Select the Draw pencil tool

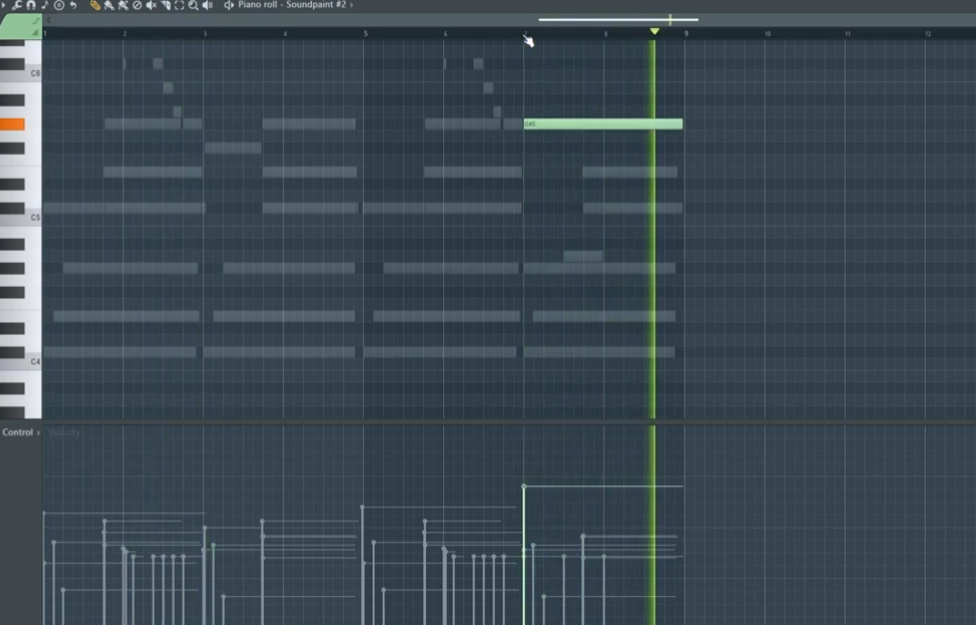[x=95, y=5]
